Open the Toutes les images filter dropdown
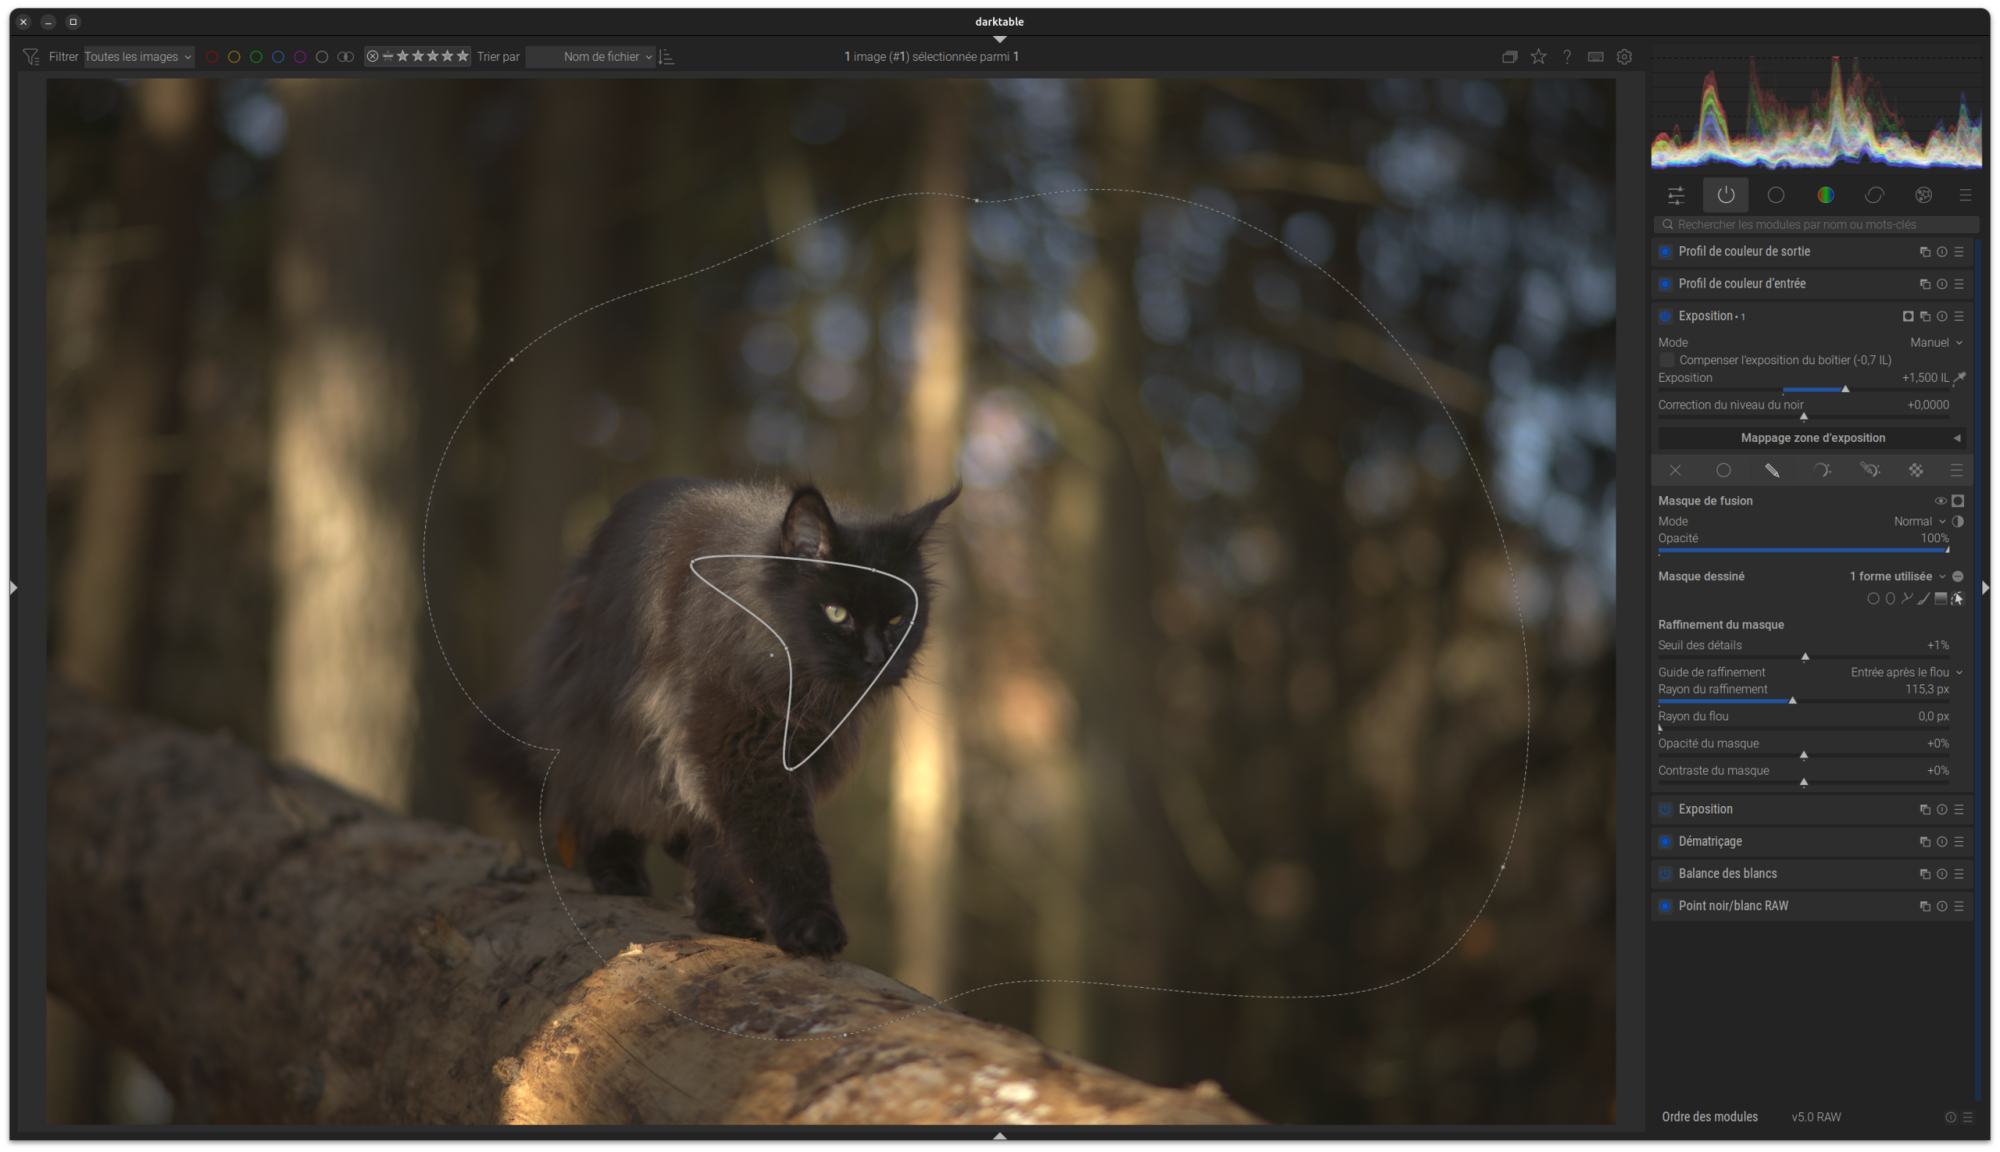 click(x=138, y=57)
